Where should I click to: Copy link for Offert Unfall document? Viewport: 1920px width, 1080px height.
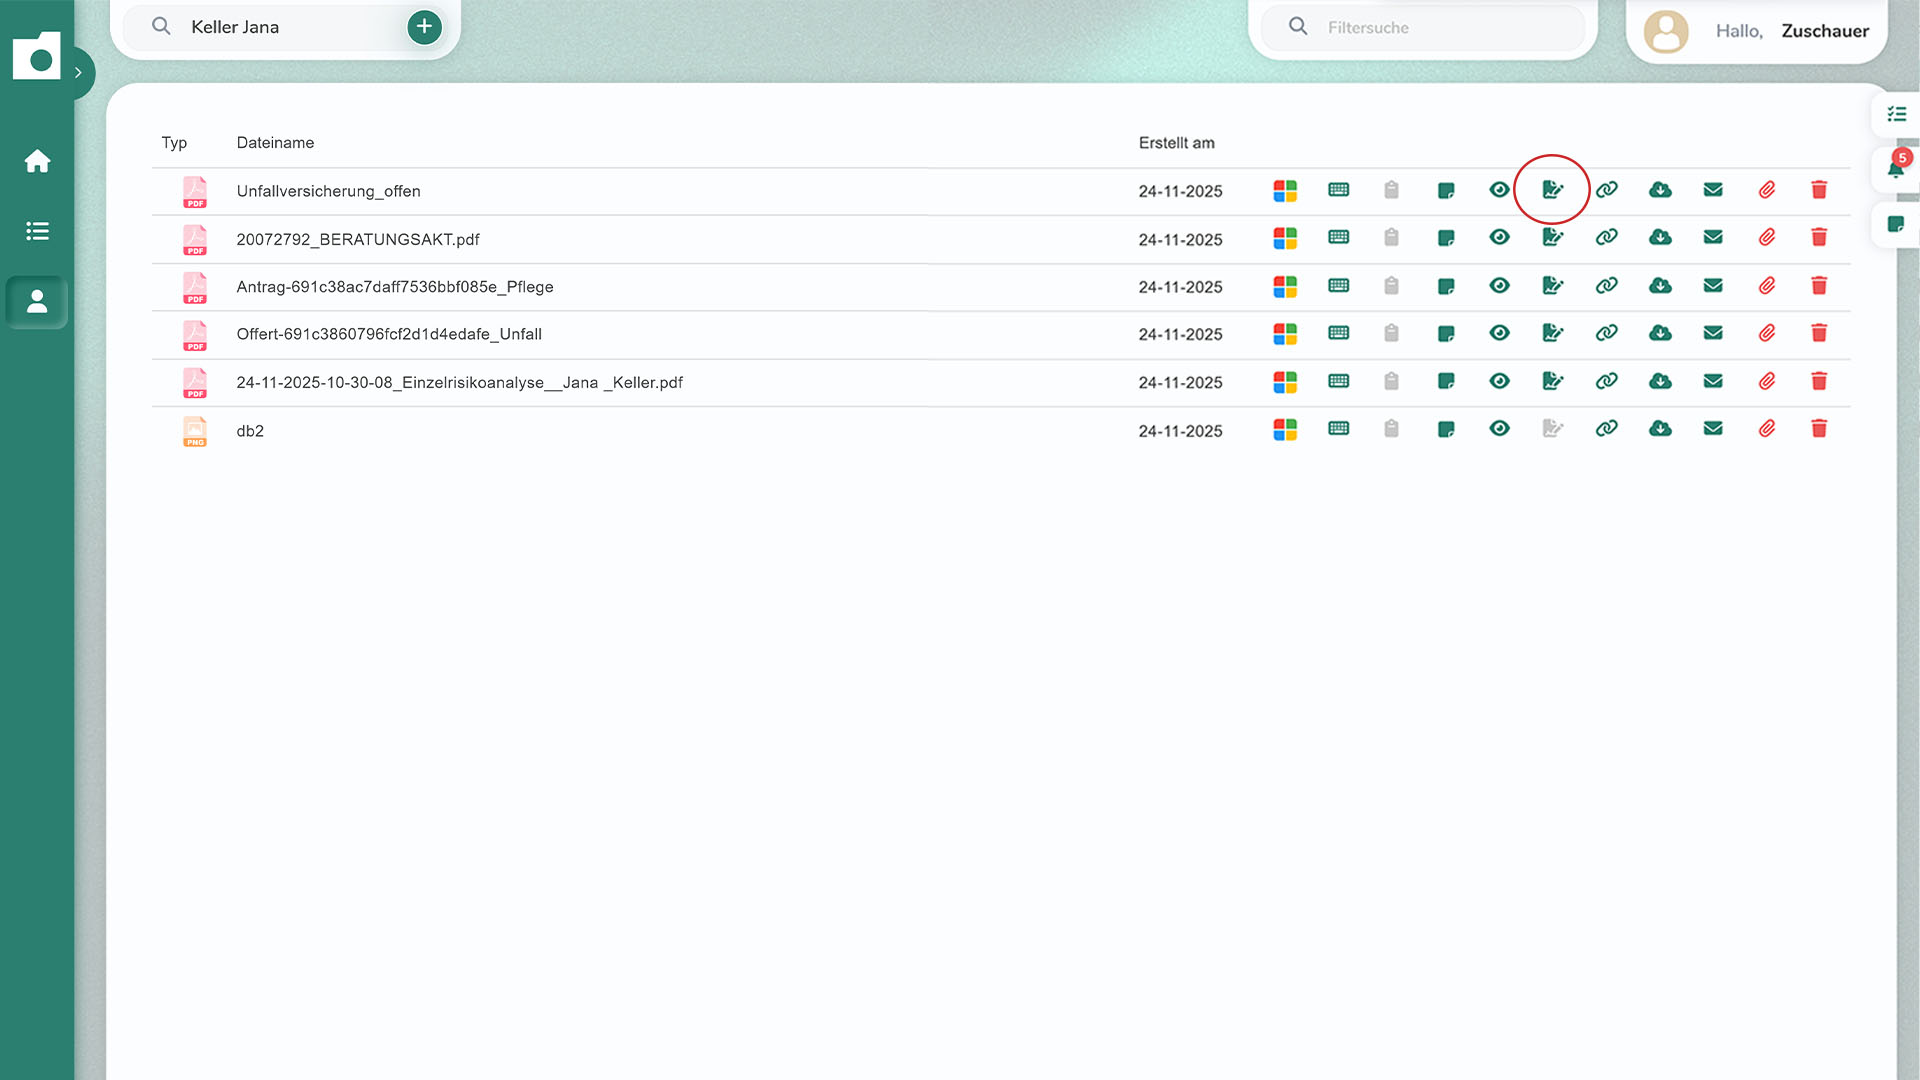point(1606,333)
